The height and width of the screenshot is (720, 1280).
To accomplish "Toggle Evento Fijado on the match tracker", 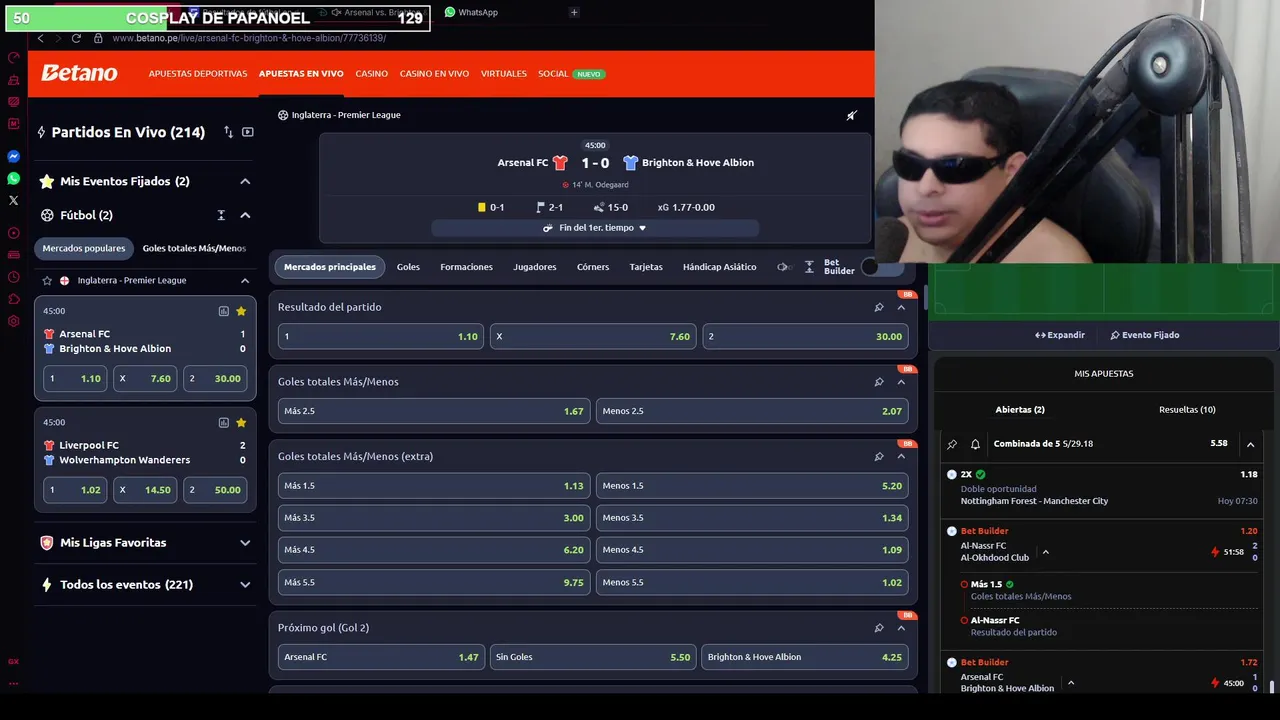I will 1144,335.
